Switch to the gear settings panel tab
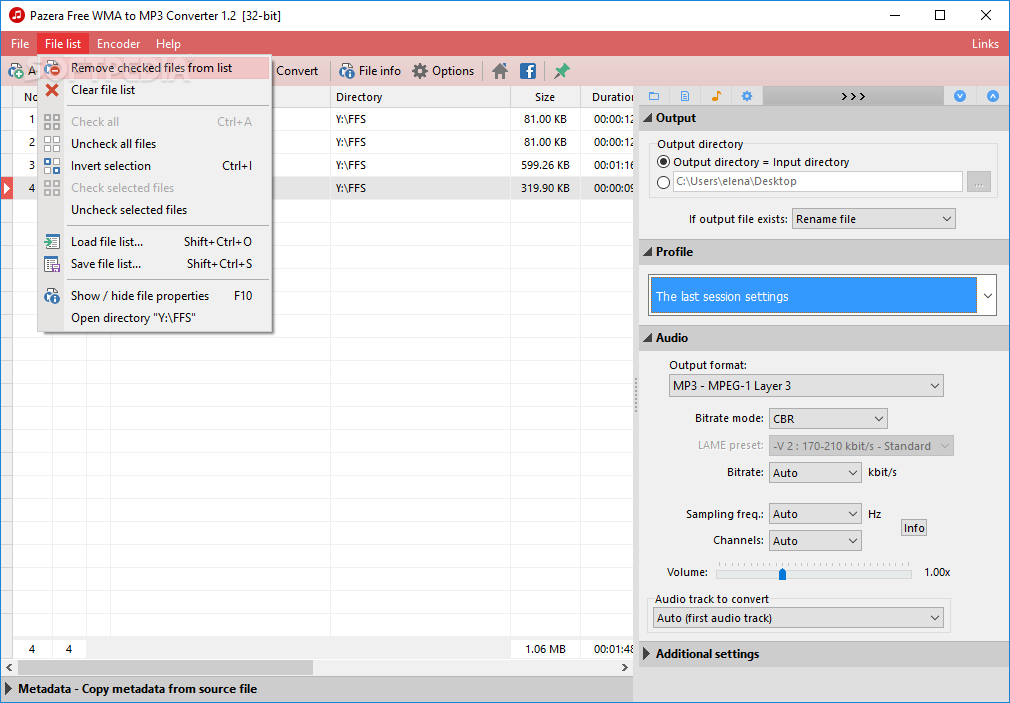 (x=747, y=96)
